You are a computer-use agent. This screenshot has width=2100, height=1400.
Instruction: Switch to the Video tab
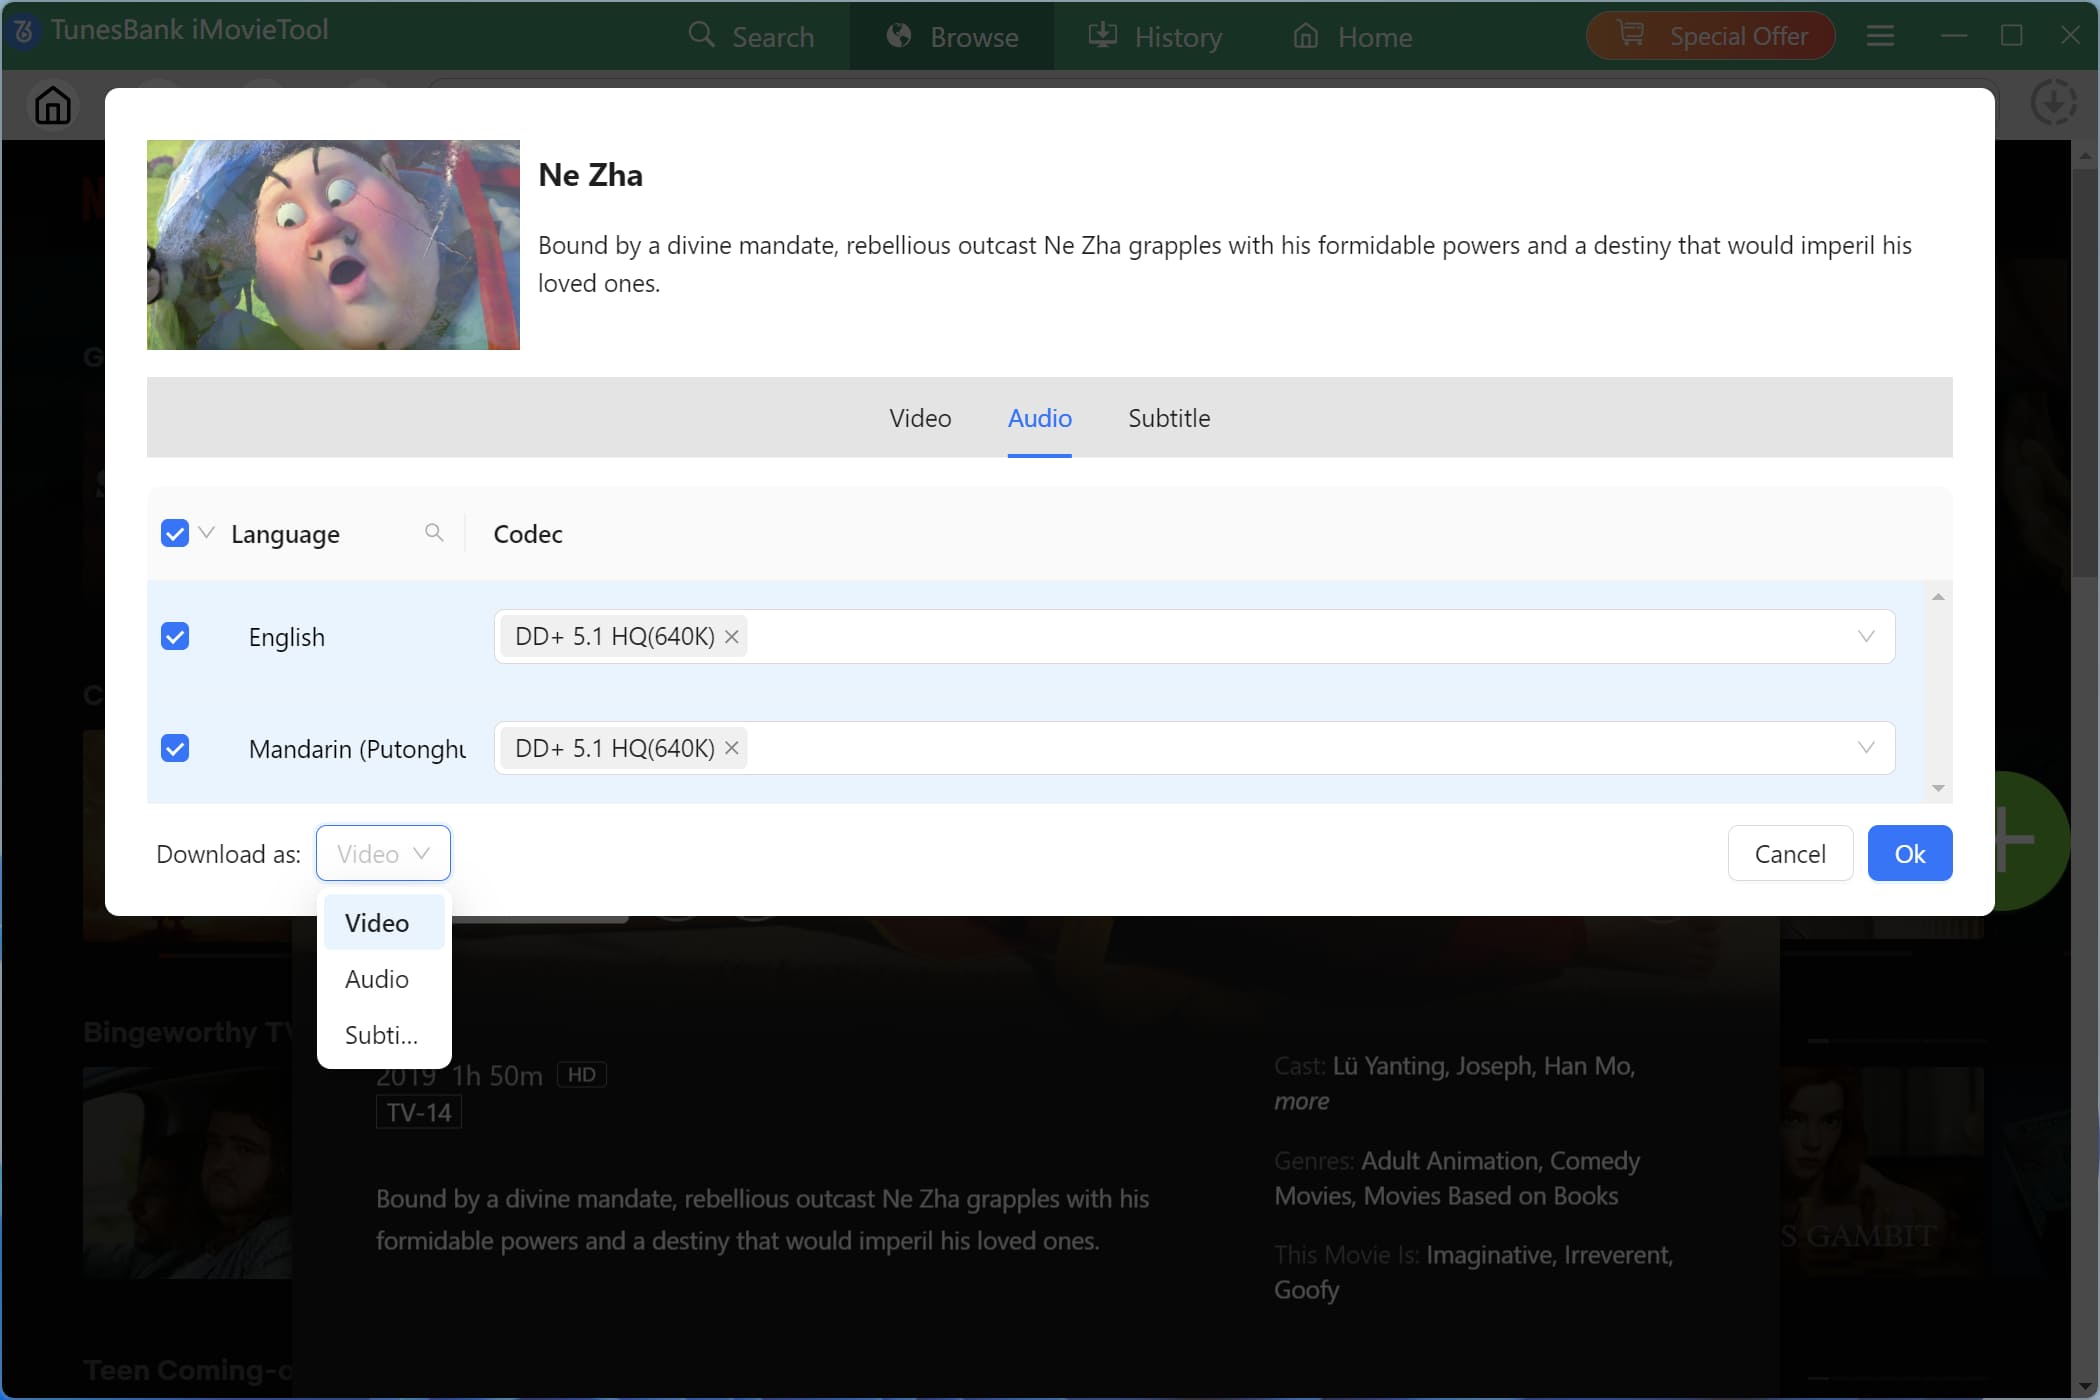[x=920, y=418]
